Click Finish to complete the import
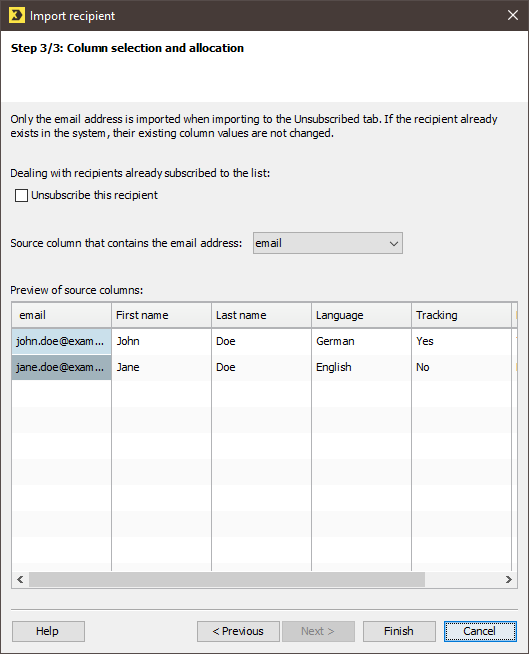The image size is (529, 654). click(x=399, y=631)
